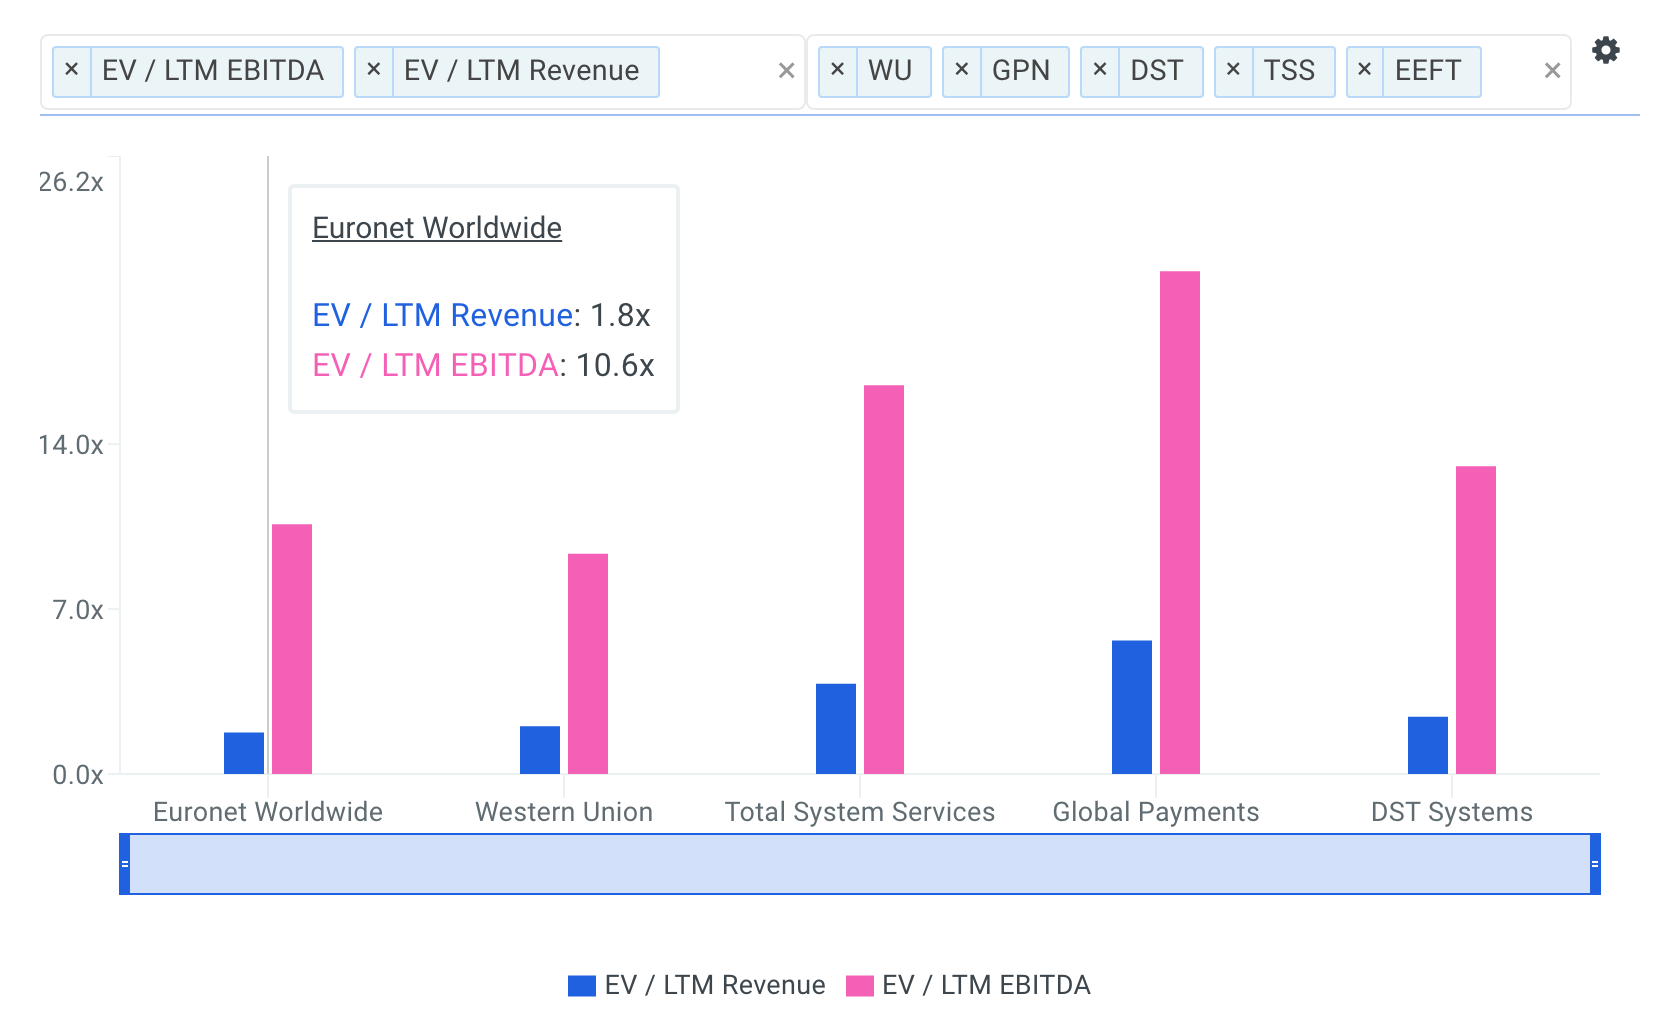Remove the EEFT ticker tag

coord(1364,71)
